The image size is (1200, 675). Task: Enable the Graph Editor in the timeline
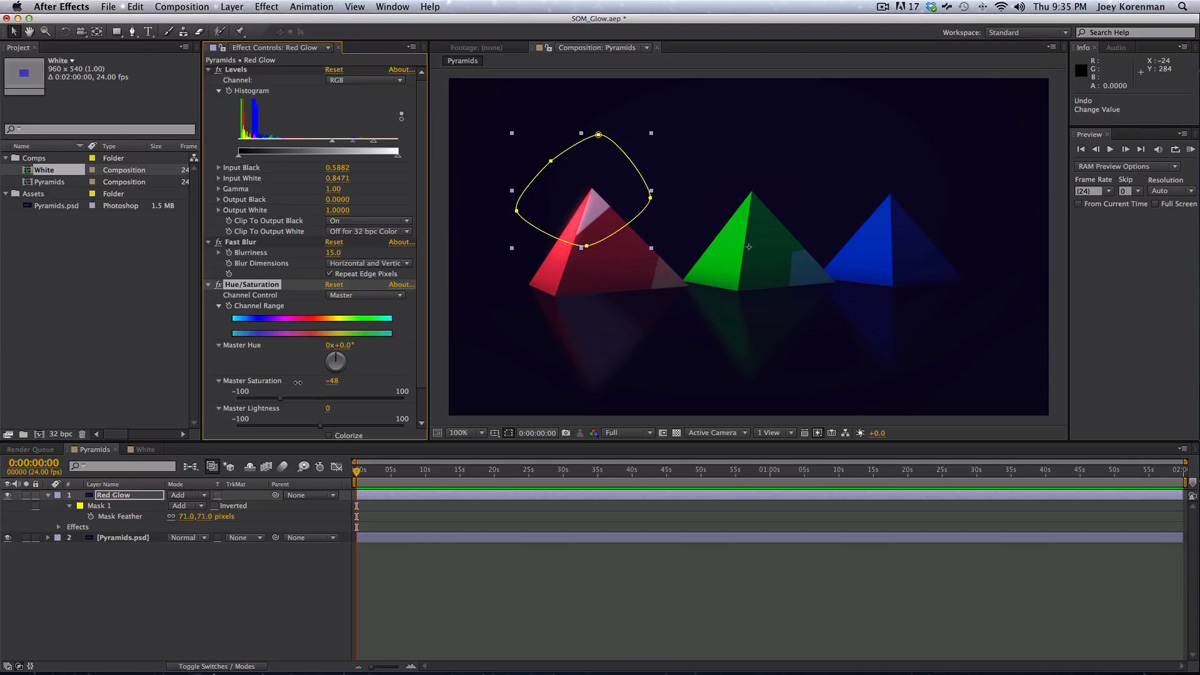(x=337, y=466)
